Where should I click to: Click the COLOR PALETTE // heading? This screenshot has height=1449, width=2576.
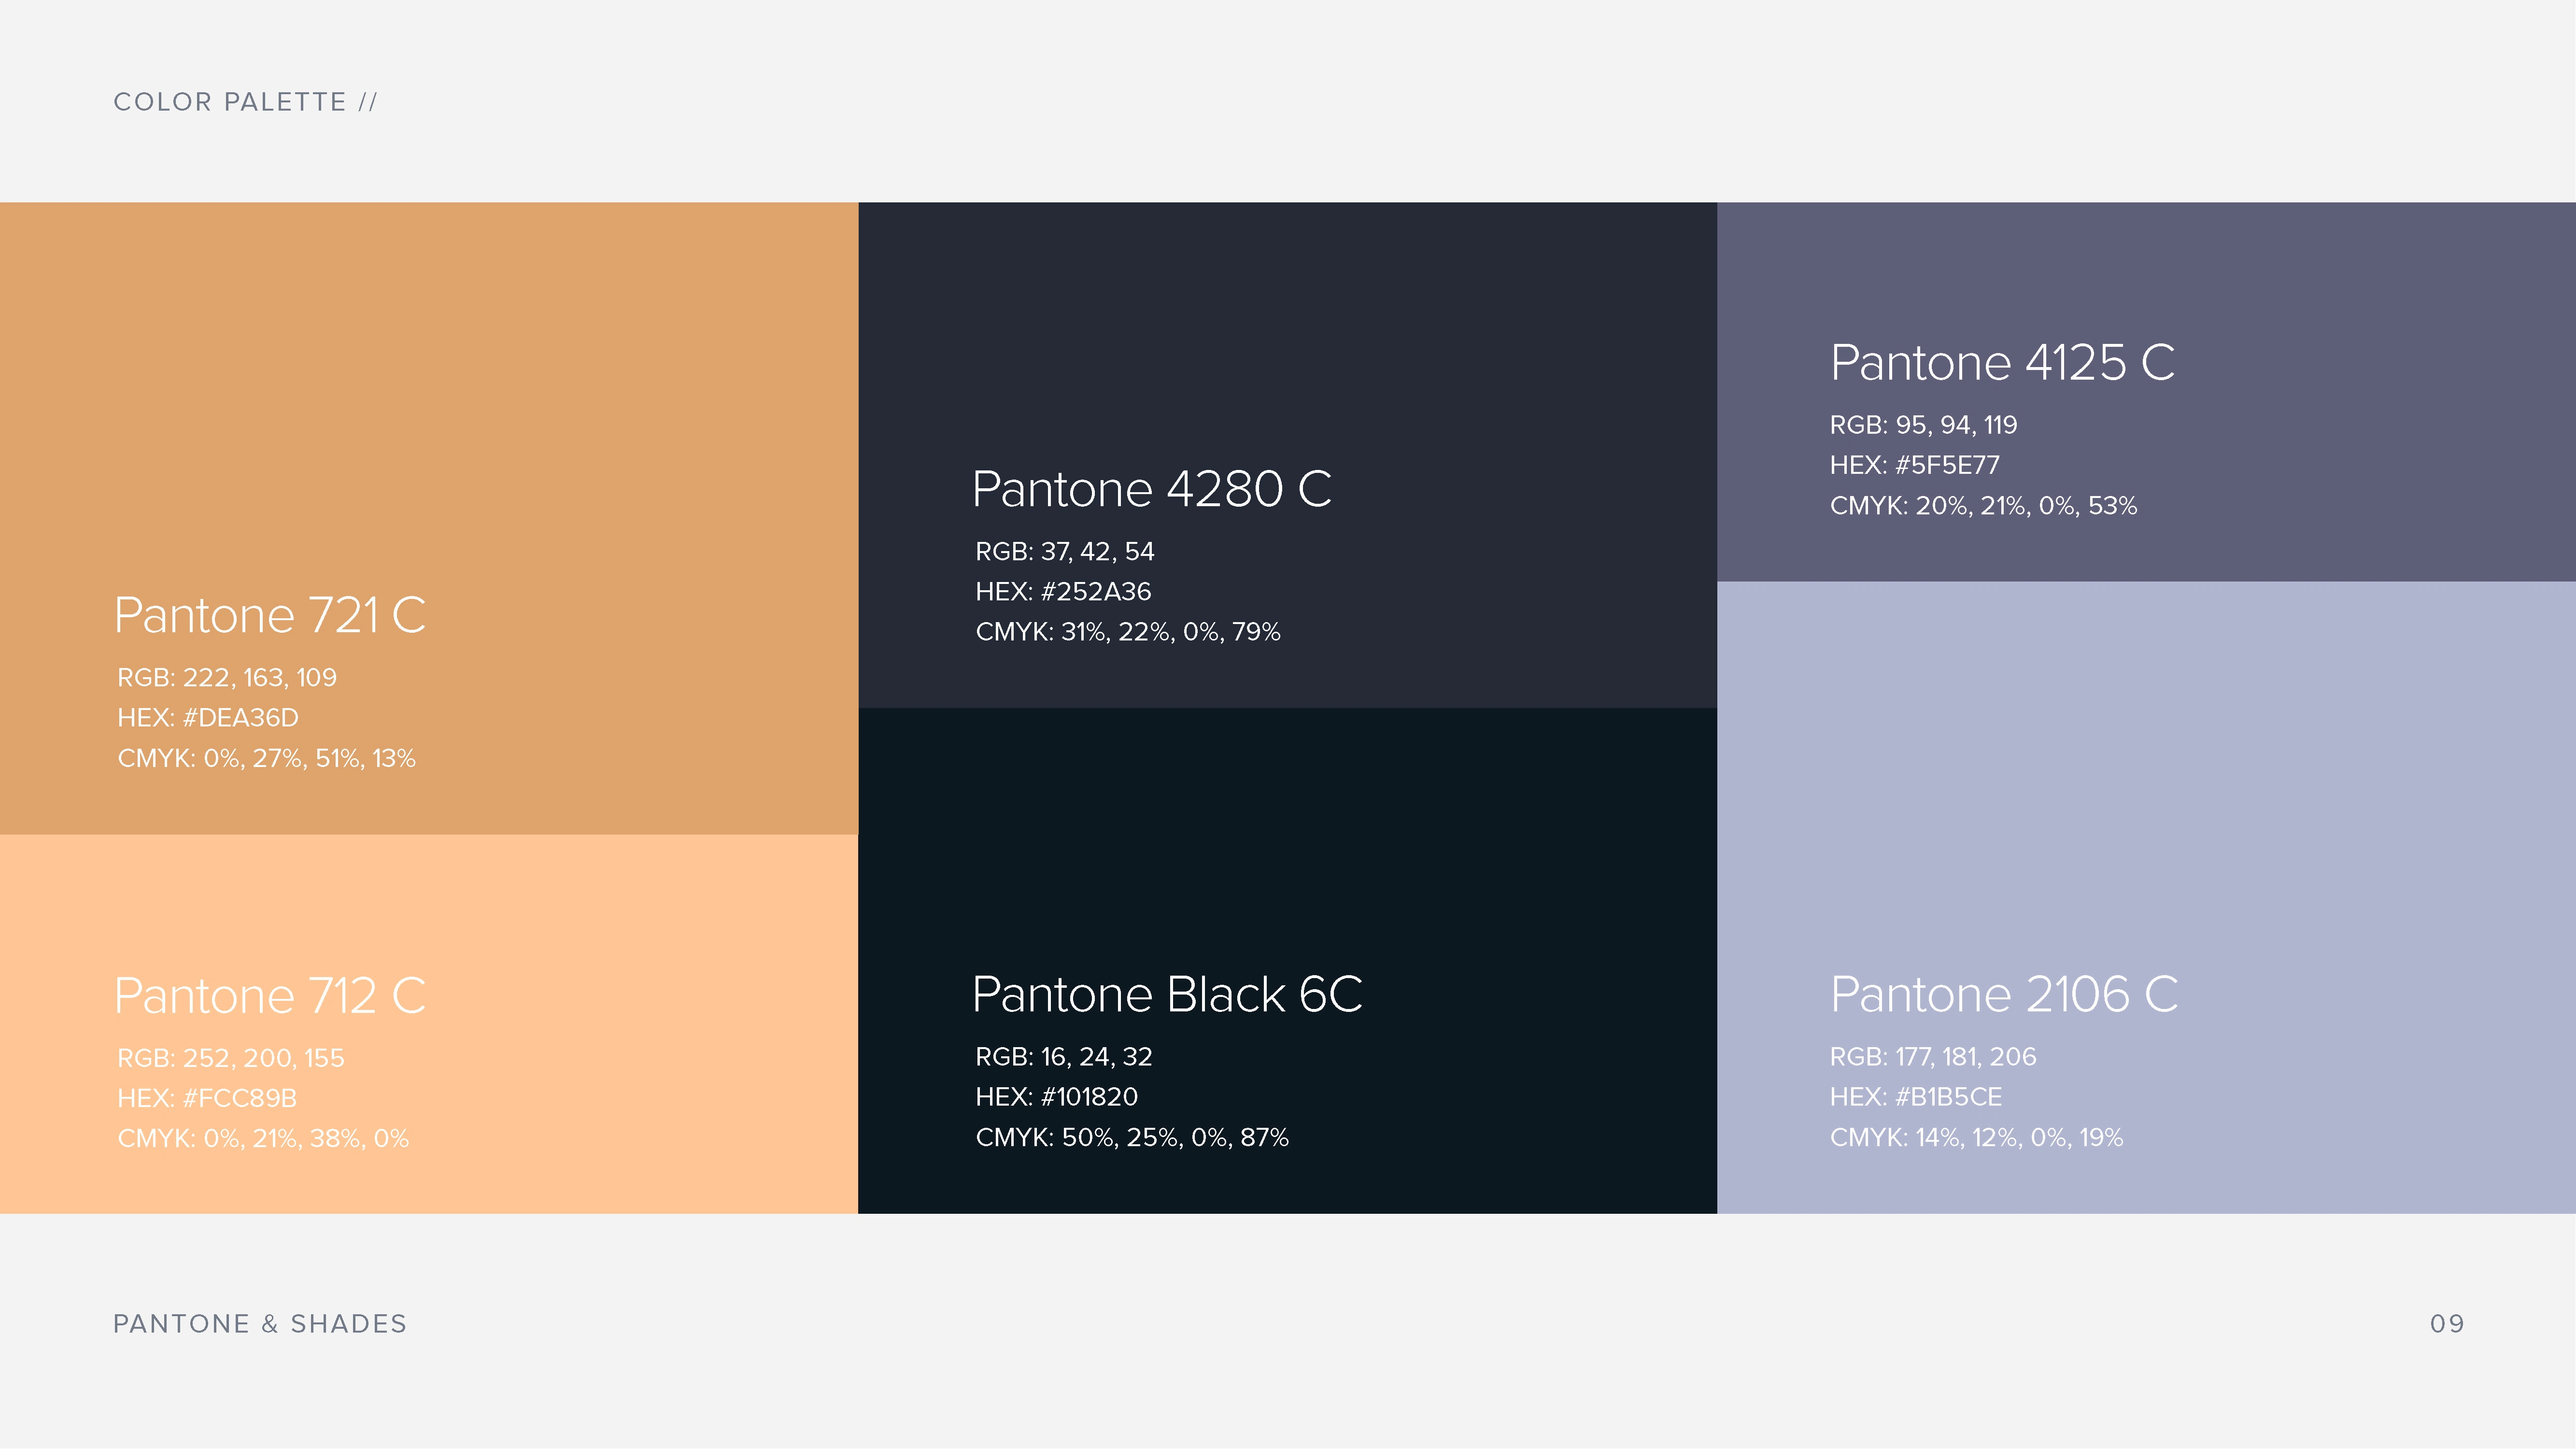pyautogui.click(x=245, y=102)
